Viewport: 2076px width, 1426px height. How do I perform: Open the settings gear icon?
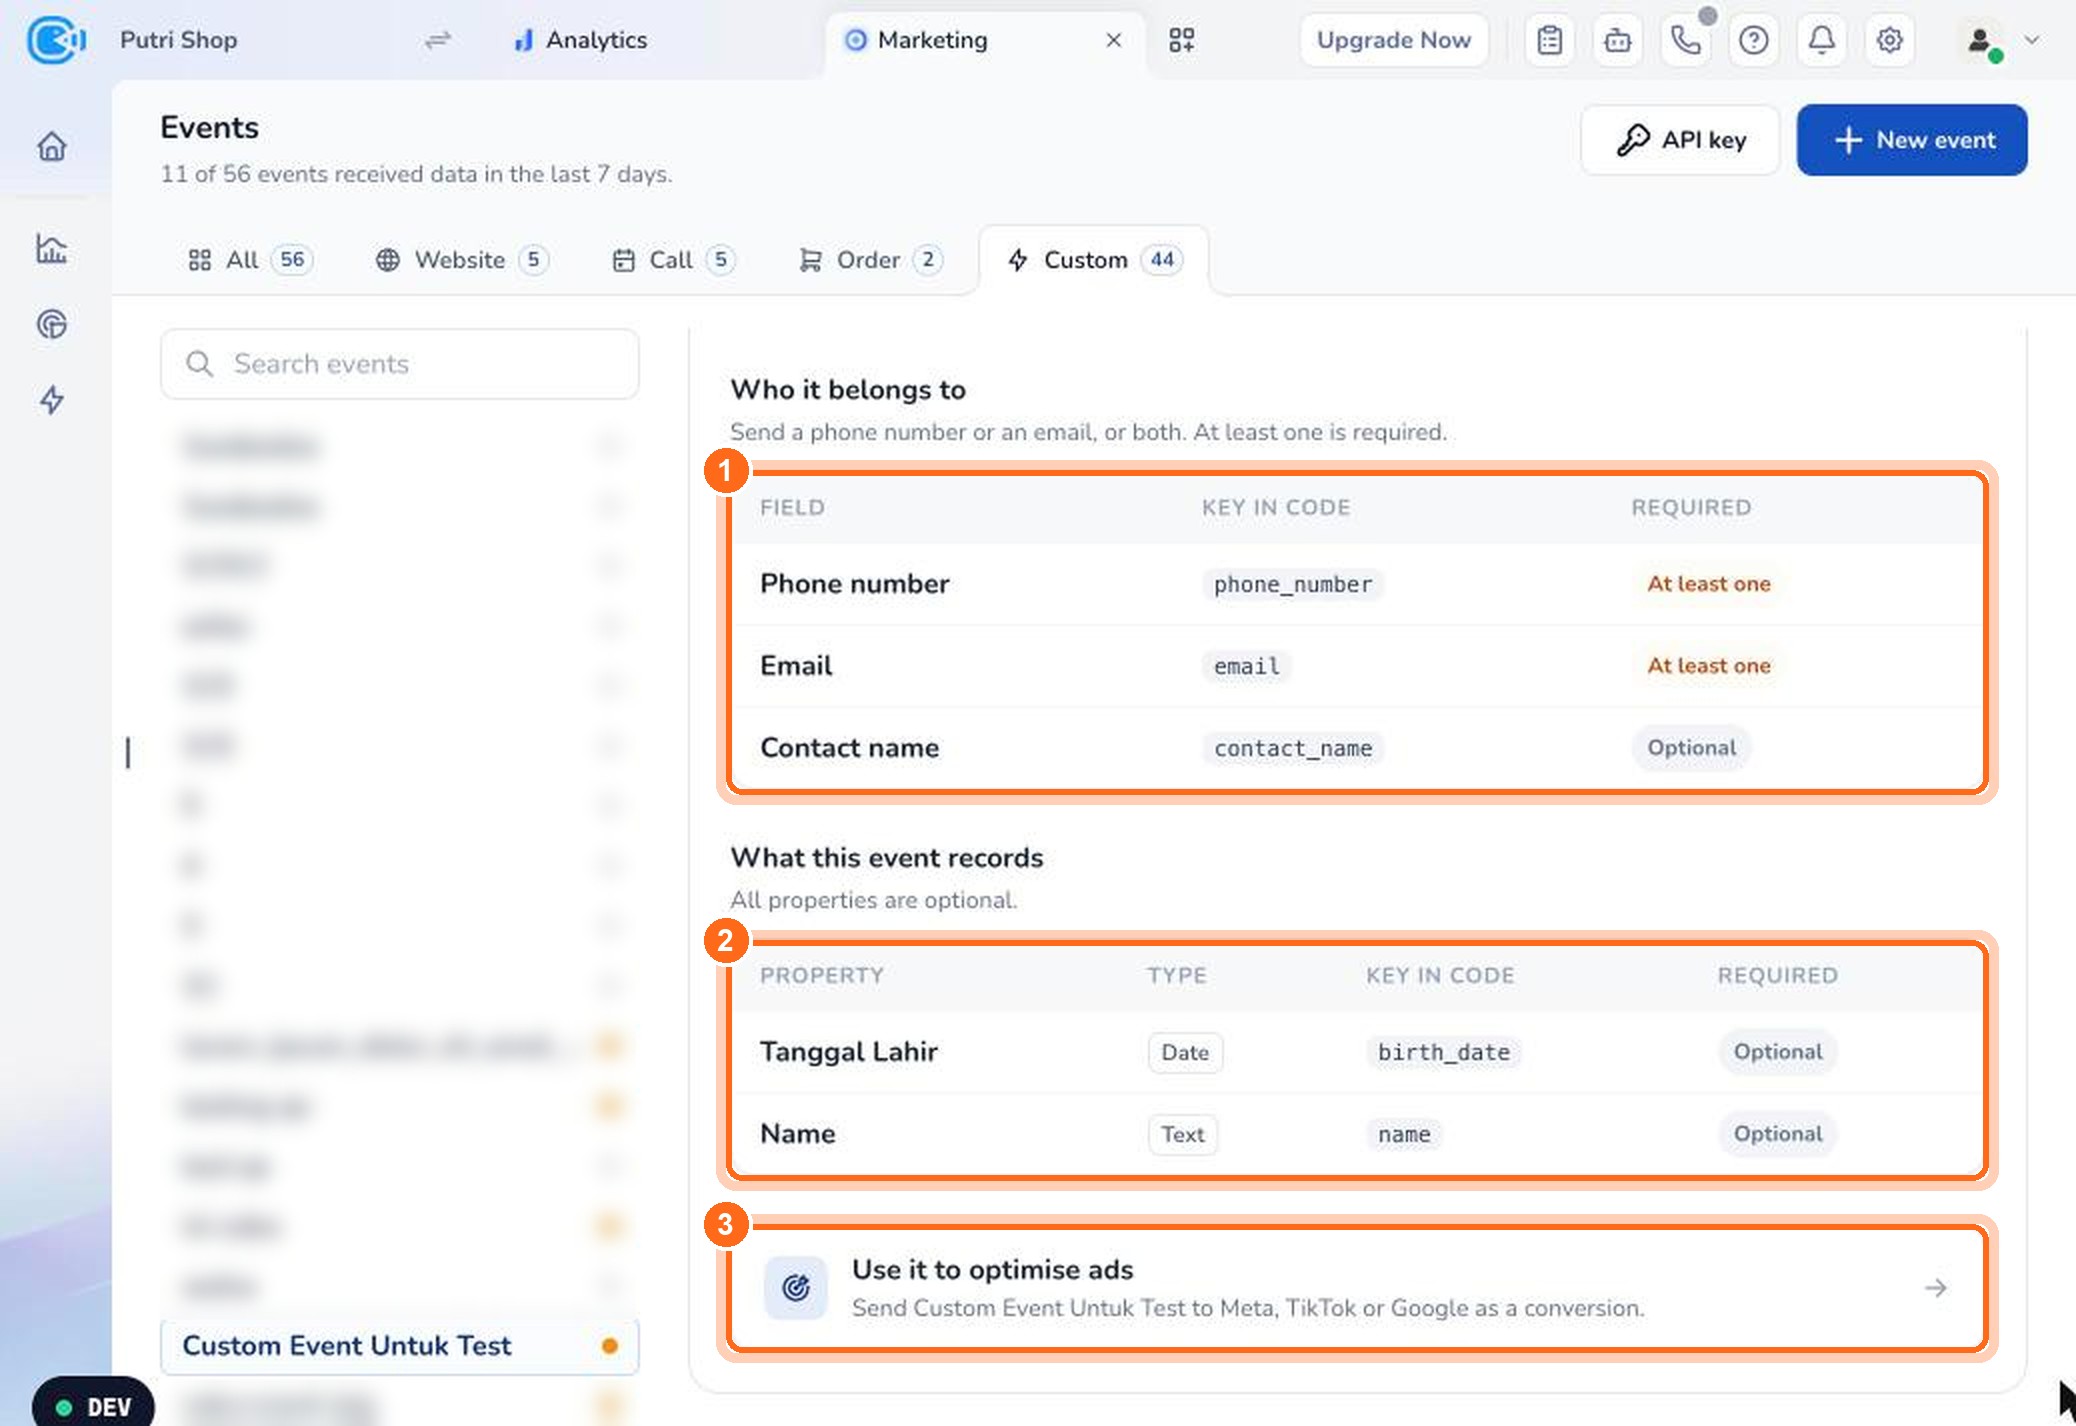(1890, 40)
